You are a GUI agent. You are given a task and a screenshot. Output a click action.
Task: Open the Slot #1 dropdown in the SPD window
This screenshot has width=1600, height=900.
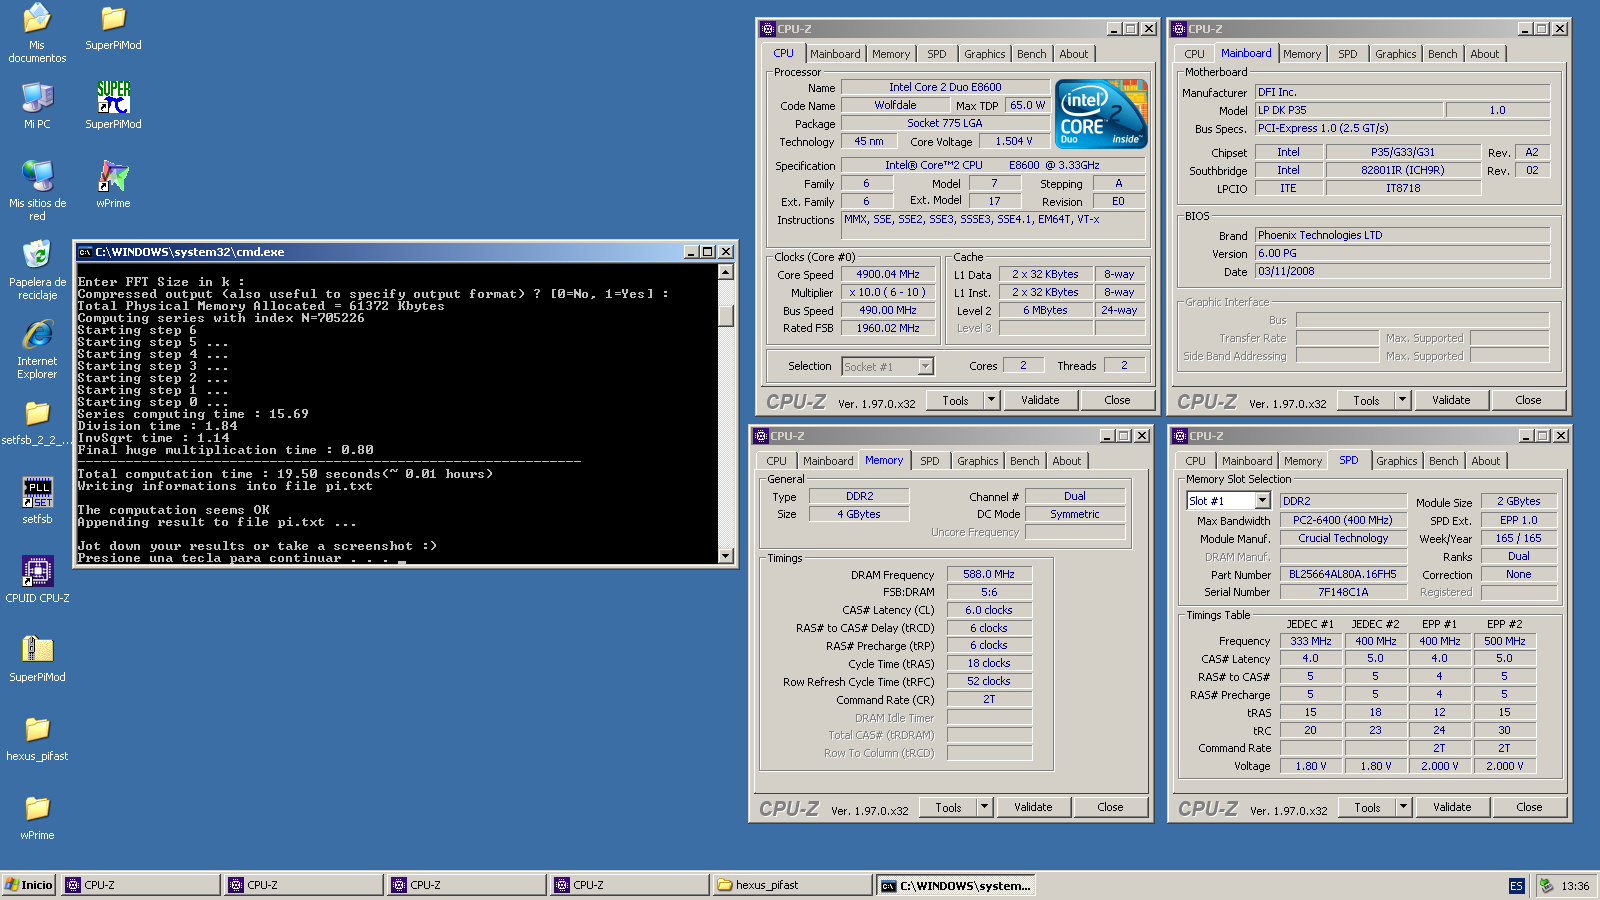1262,501
